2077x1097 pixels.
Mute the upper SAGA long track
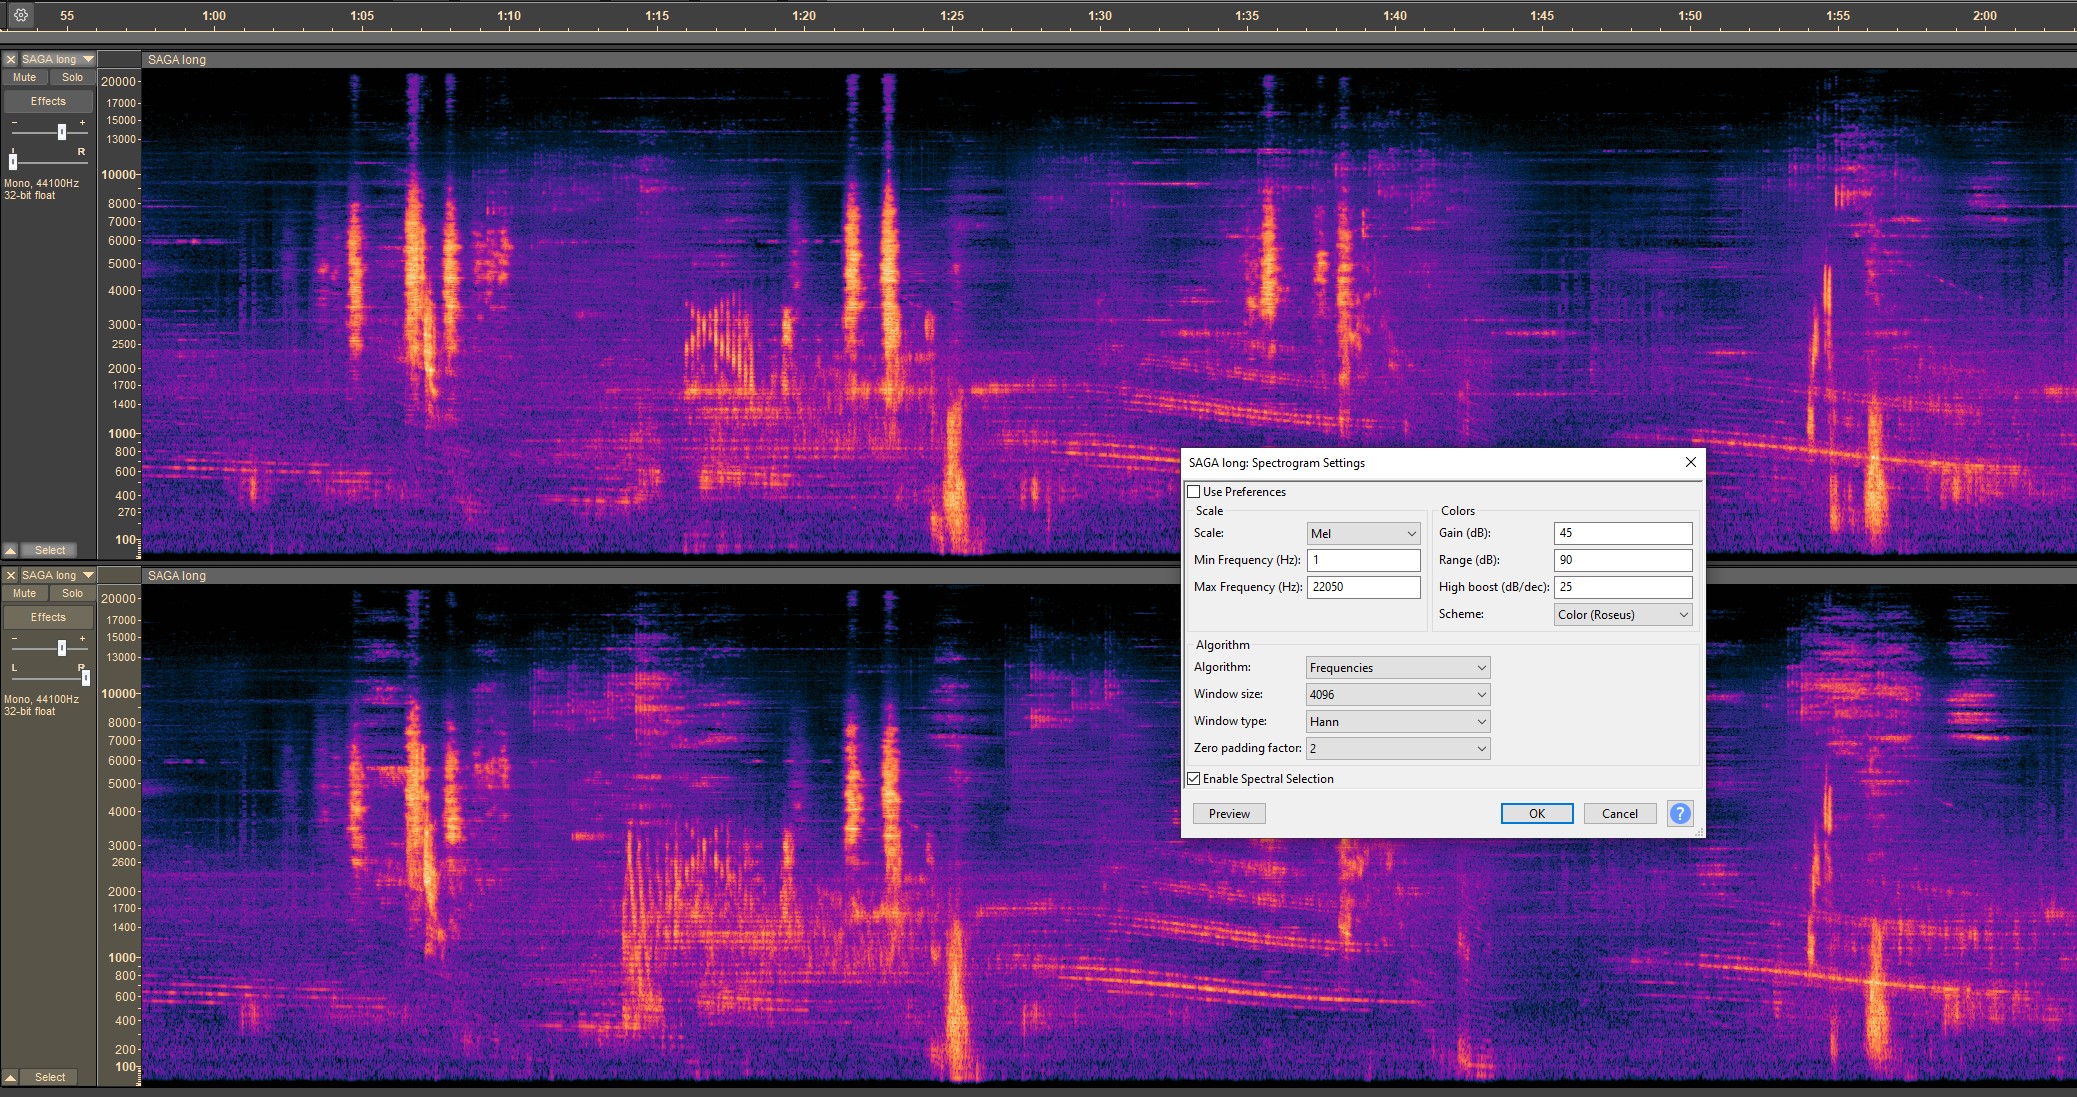(25, 77)
